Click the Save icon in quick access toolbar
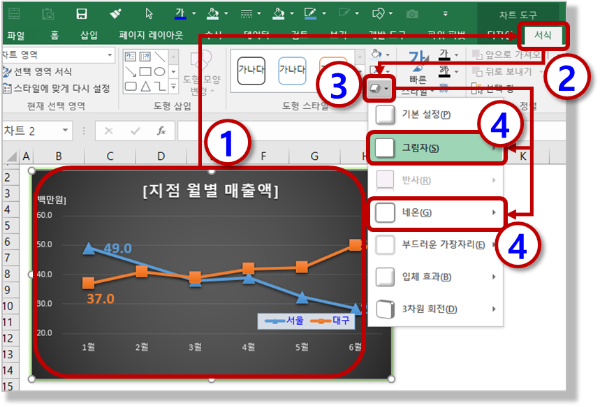Screen dimensions: 600x407 coord(82,14)
